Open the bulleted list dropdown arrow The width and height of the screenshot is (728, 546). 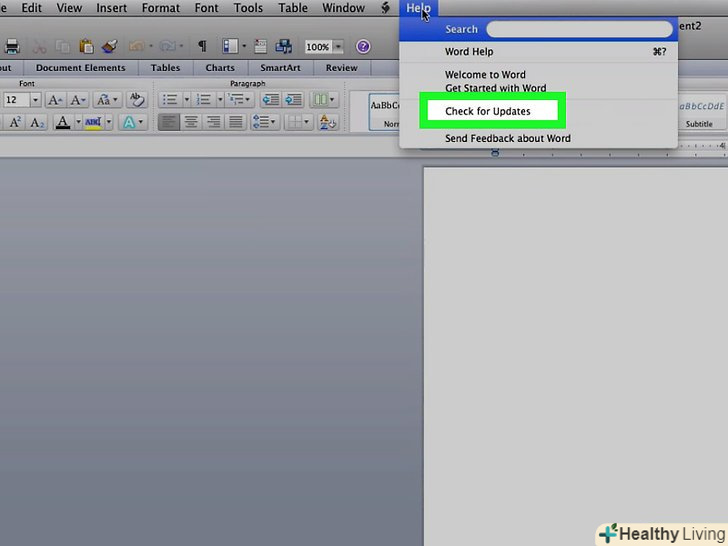point(187,99)
